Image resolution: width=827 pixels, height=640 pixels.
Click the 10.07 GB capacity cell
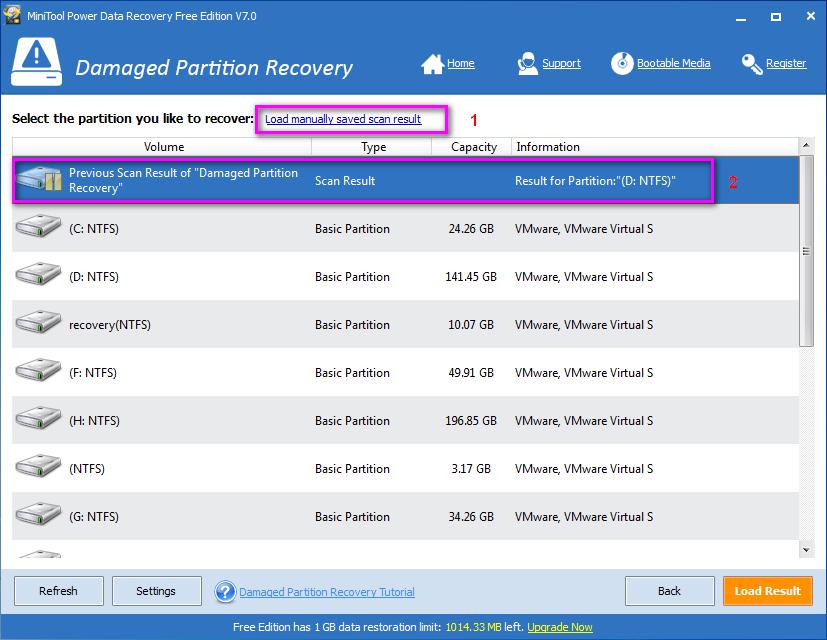tap(471, 324)
